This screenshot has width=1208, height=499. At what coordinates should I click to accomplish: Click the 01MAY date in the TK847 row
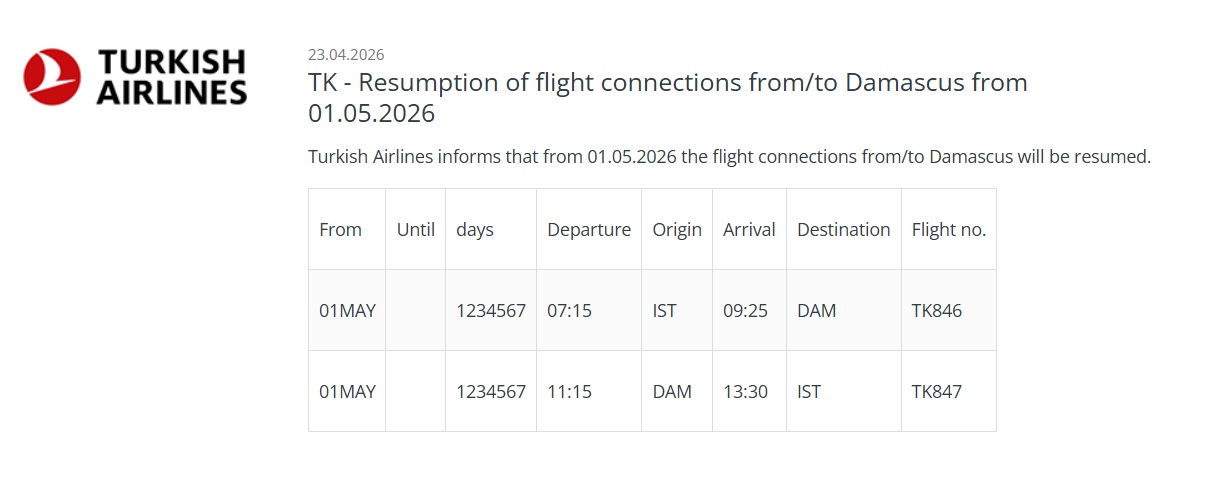pos(347,391)
